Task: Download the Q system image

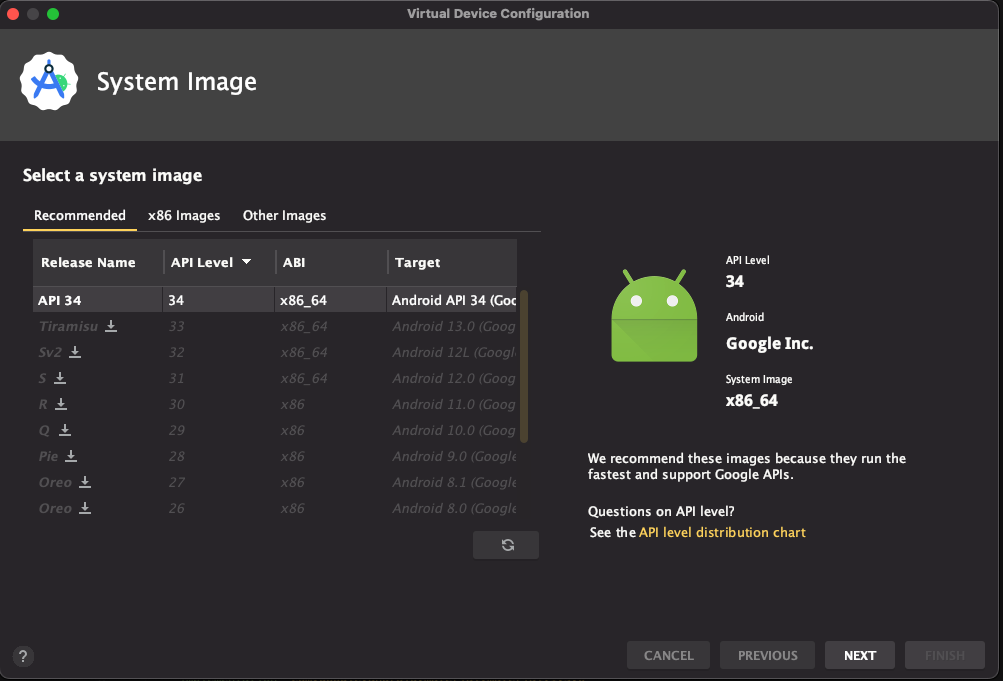Action: (65, 430)
